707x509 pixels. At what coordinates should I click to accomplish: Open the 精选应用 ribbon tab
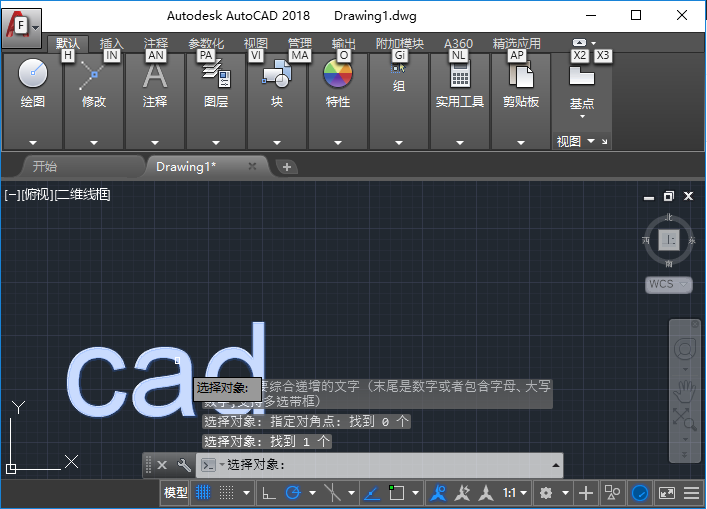(x=516, y=43)
